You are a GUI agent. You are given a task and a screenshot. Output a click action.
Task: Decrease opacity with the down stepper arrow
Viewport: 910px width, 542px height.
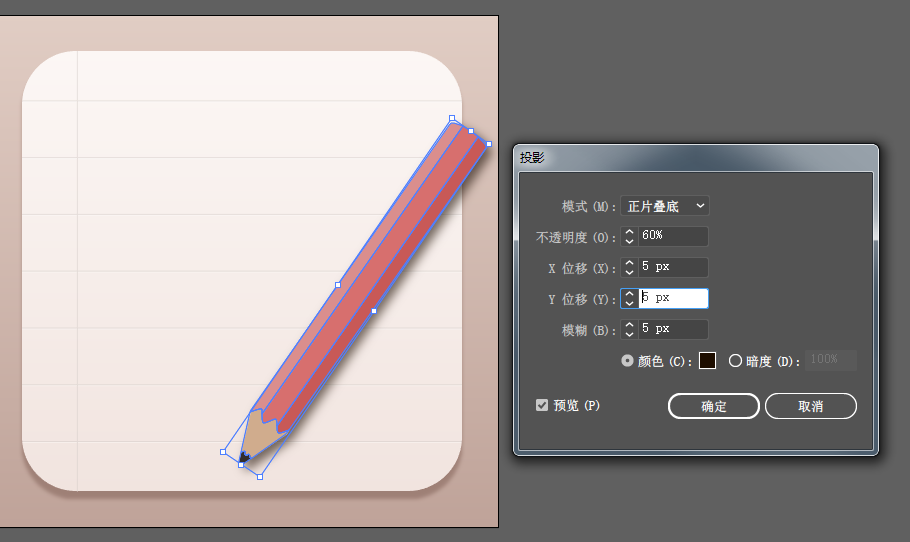point(630,241)
